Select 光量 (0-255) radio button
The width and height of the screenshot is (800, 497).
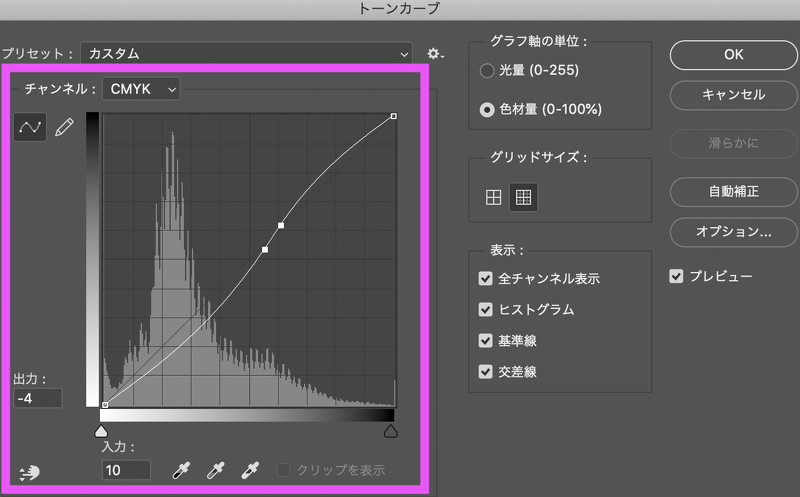pyautogui.click(x=487, y=72)
